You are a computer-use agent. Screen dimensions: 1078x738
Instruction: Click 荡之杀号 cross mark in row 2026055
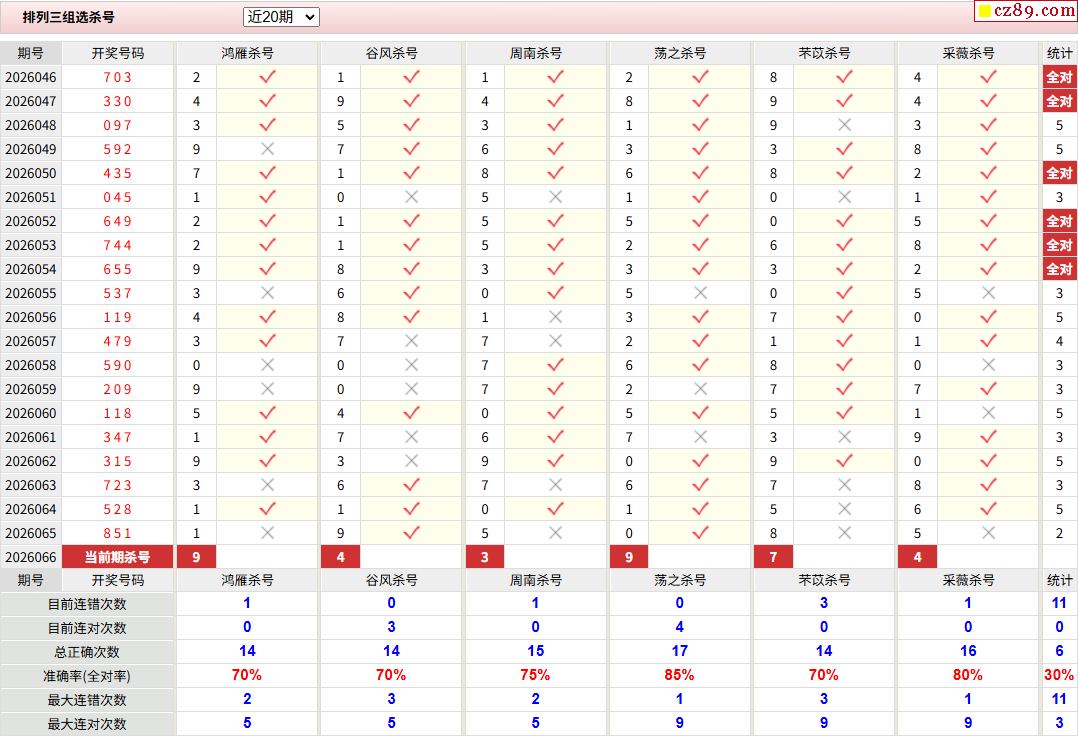pyautogui.click(x=700, y=293)
